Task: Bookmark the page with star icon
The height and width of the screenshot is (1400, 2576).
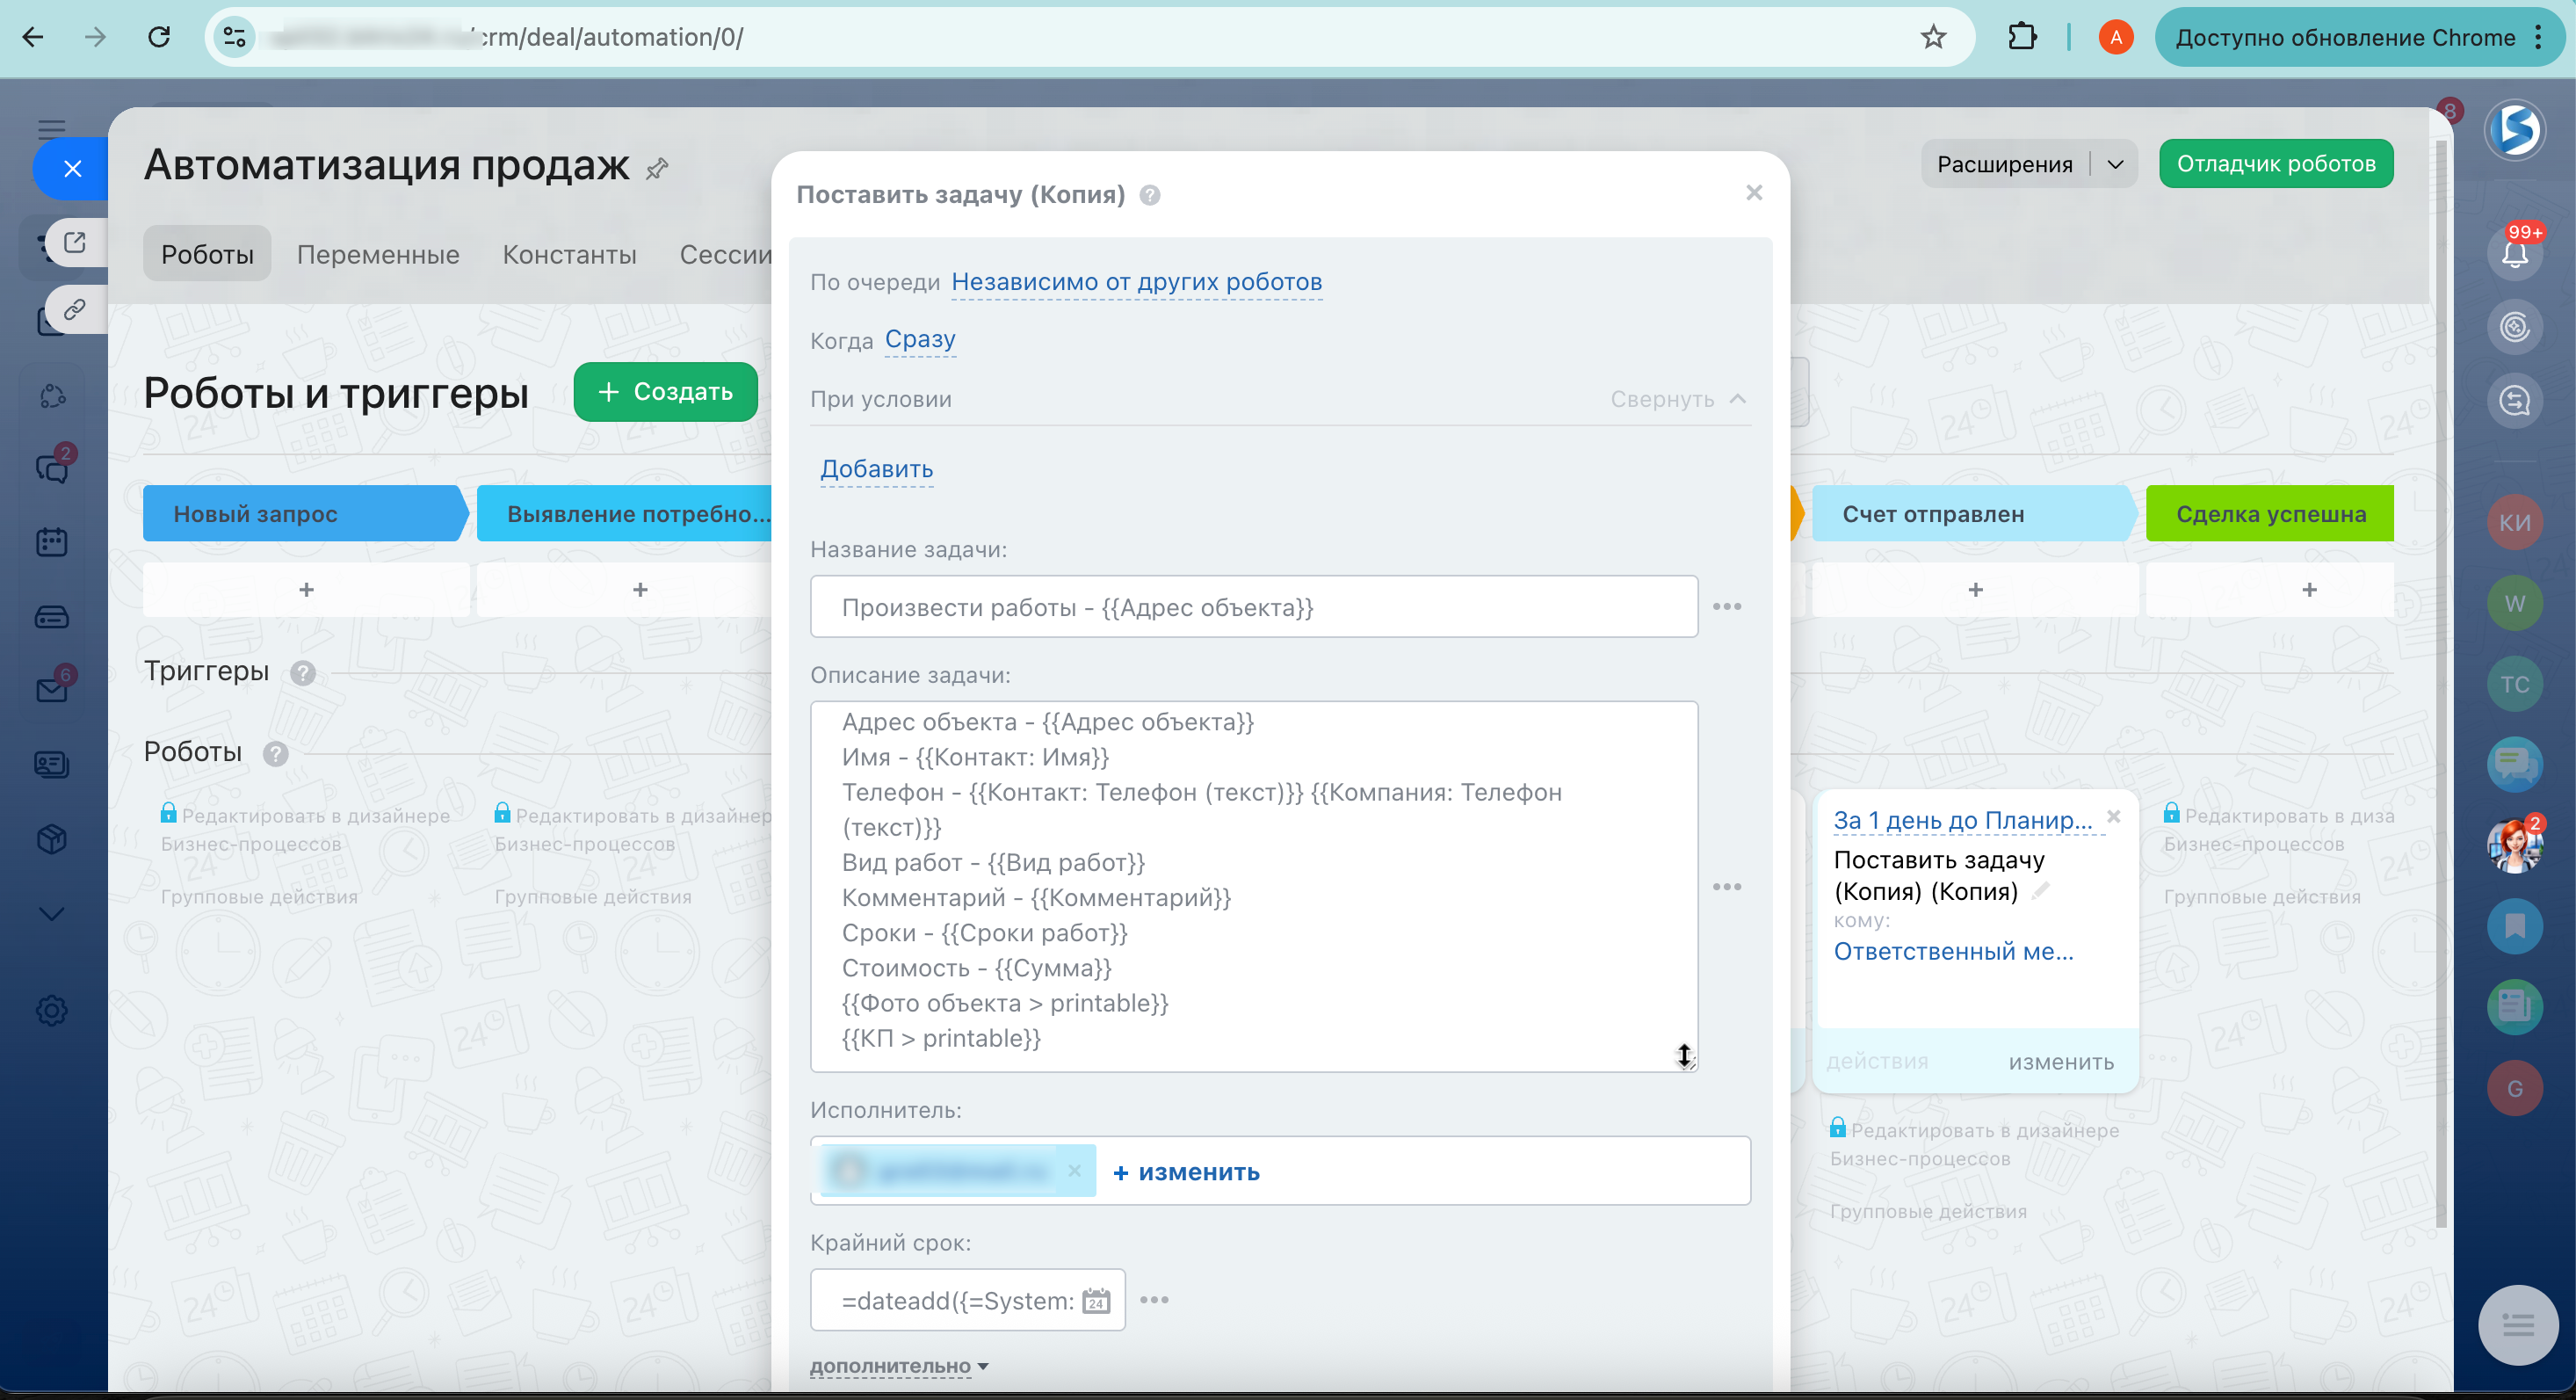Action: click(x=1933, y=38)
